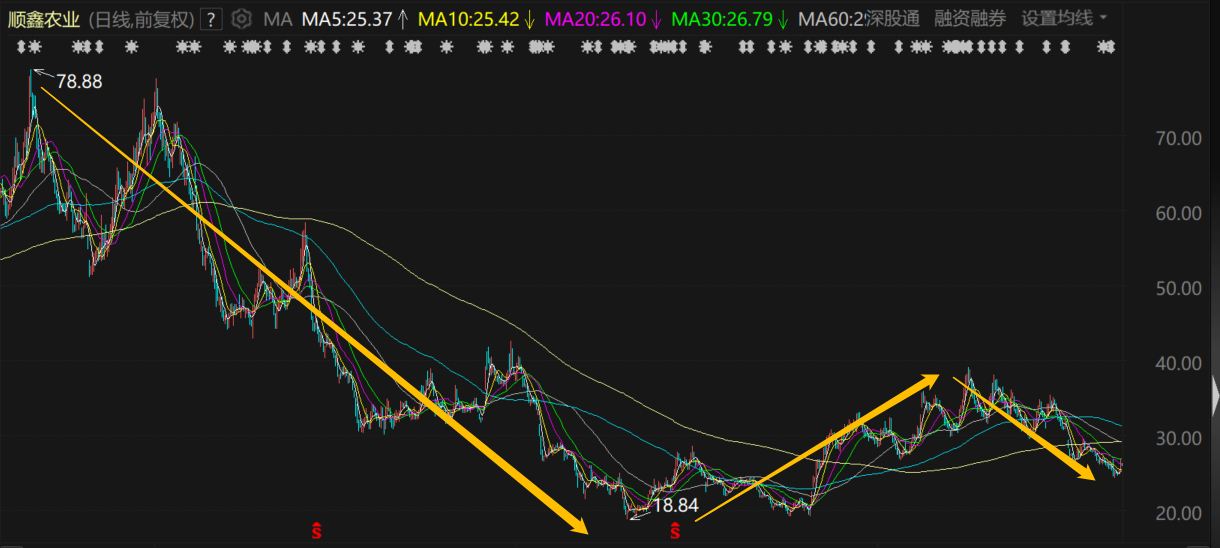Click the red S marker at bottom left

(316, 530)
